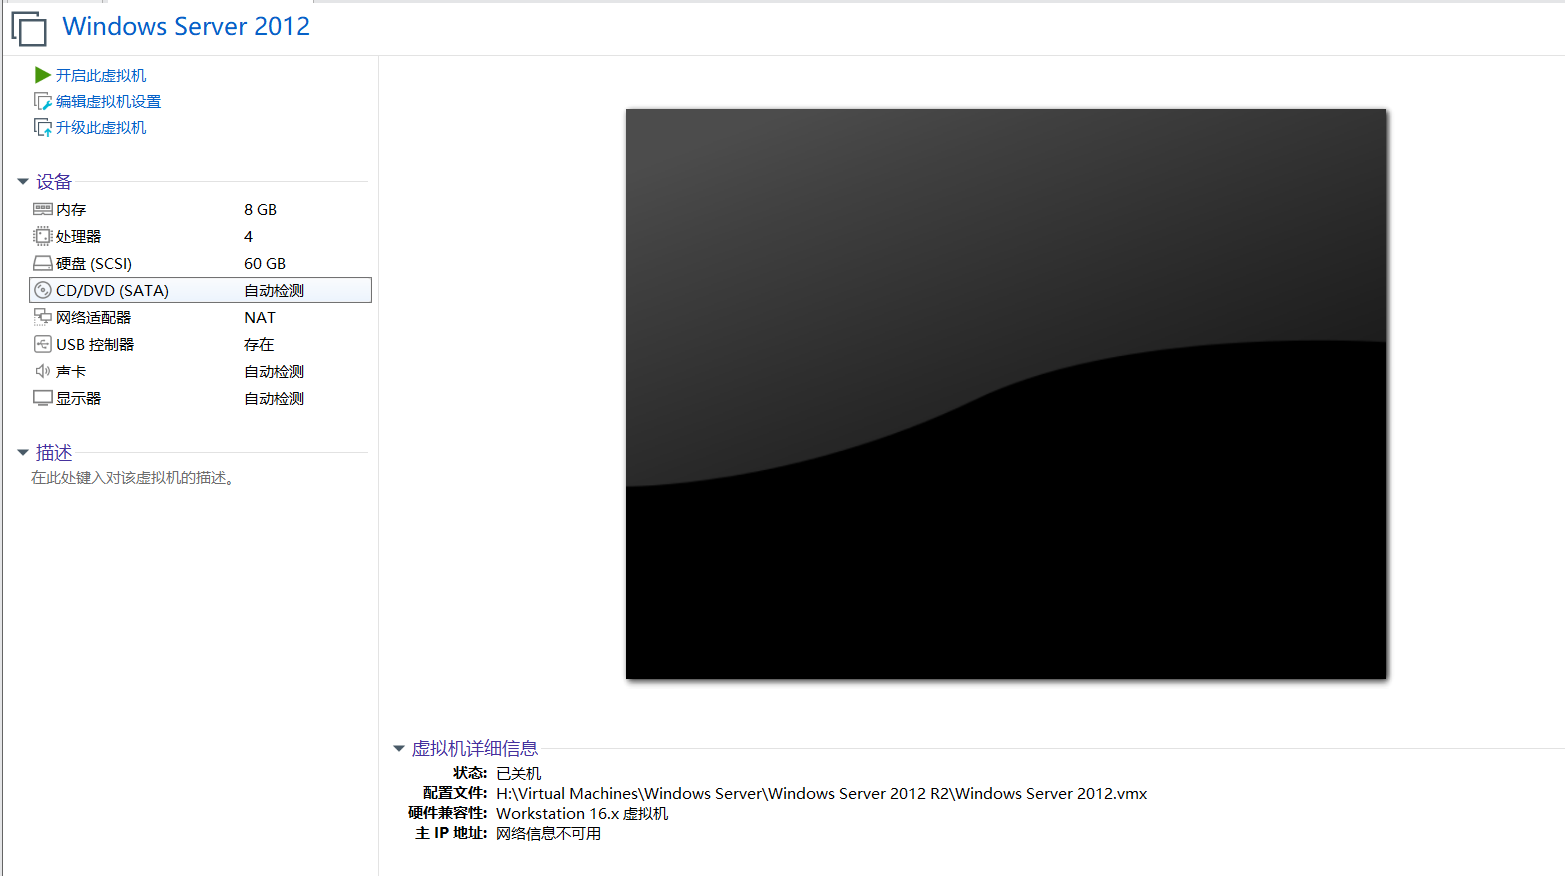Click the 状态 field label
Viewport: 1565px width, 876px height.
(470, 773)
